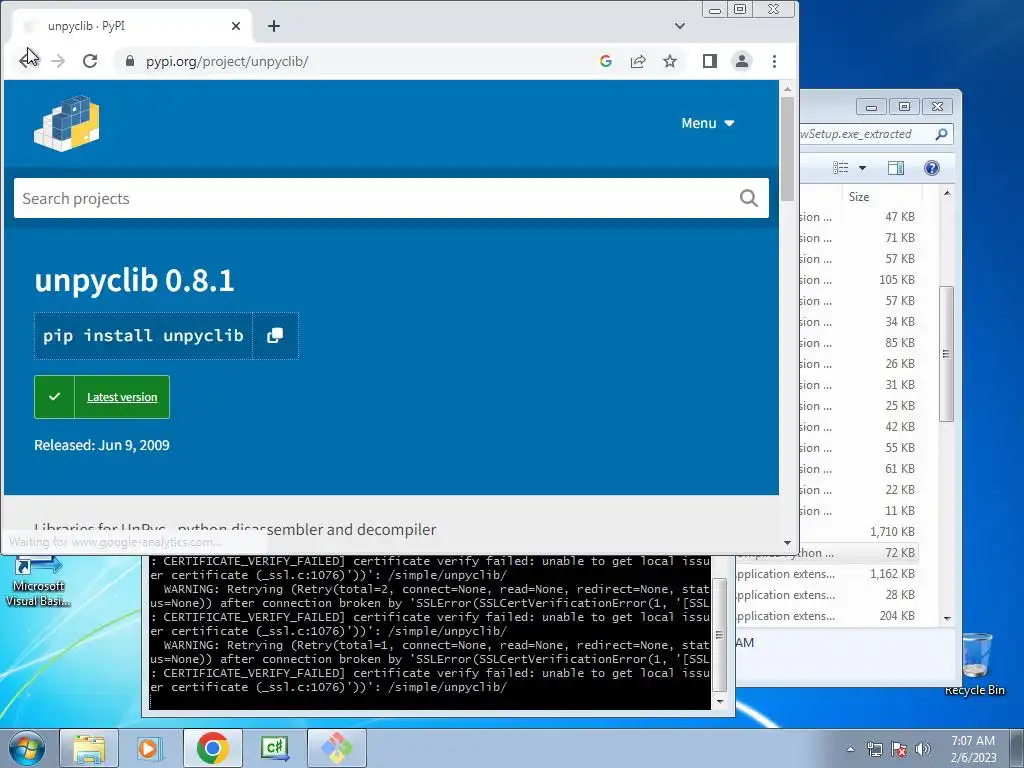
Task: Select the 1,710 KB file row in Explorer
Action: coord(859,532)
